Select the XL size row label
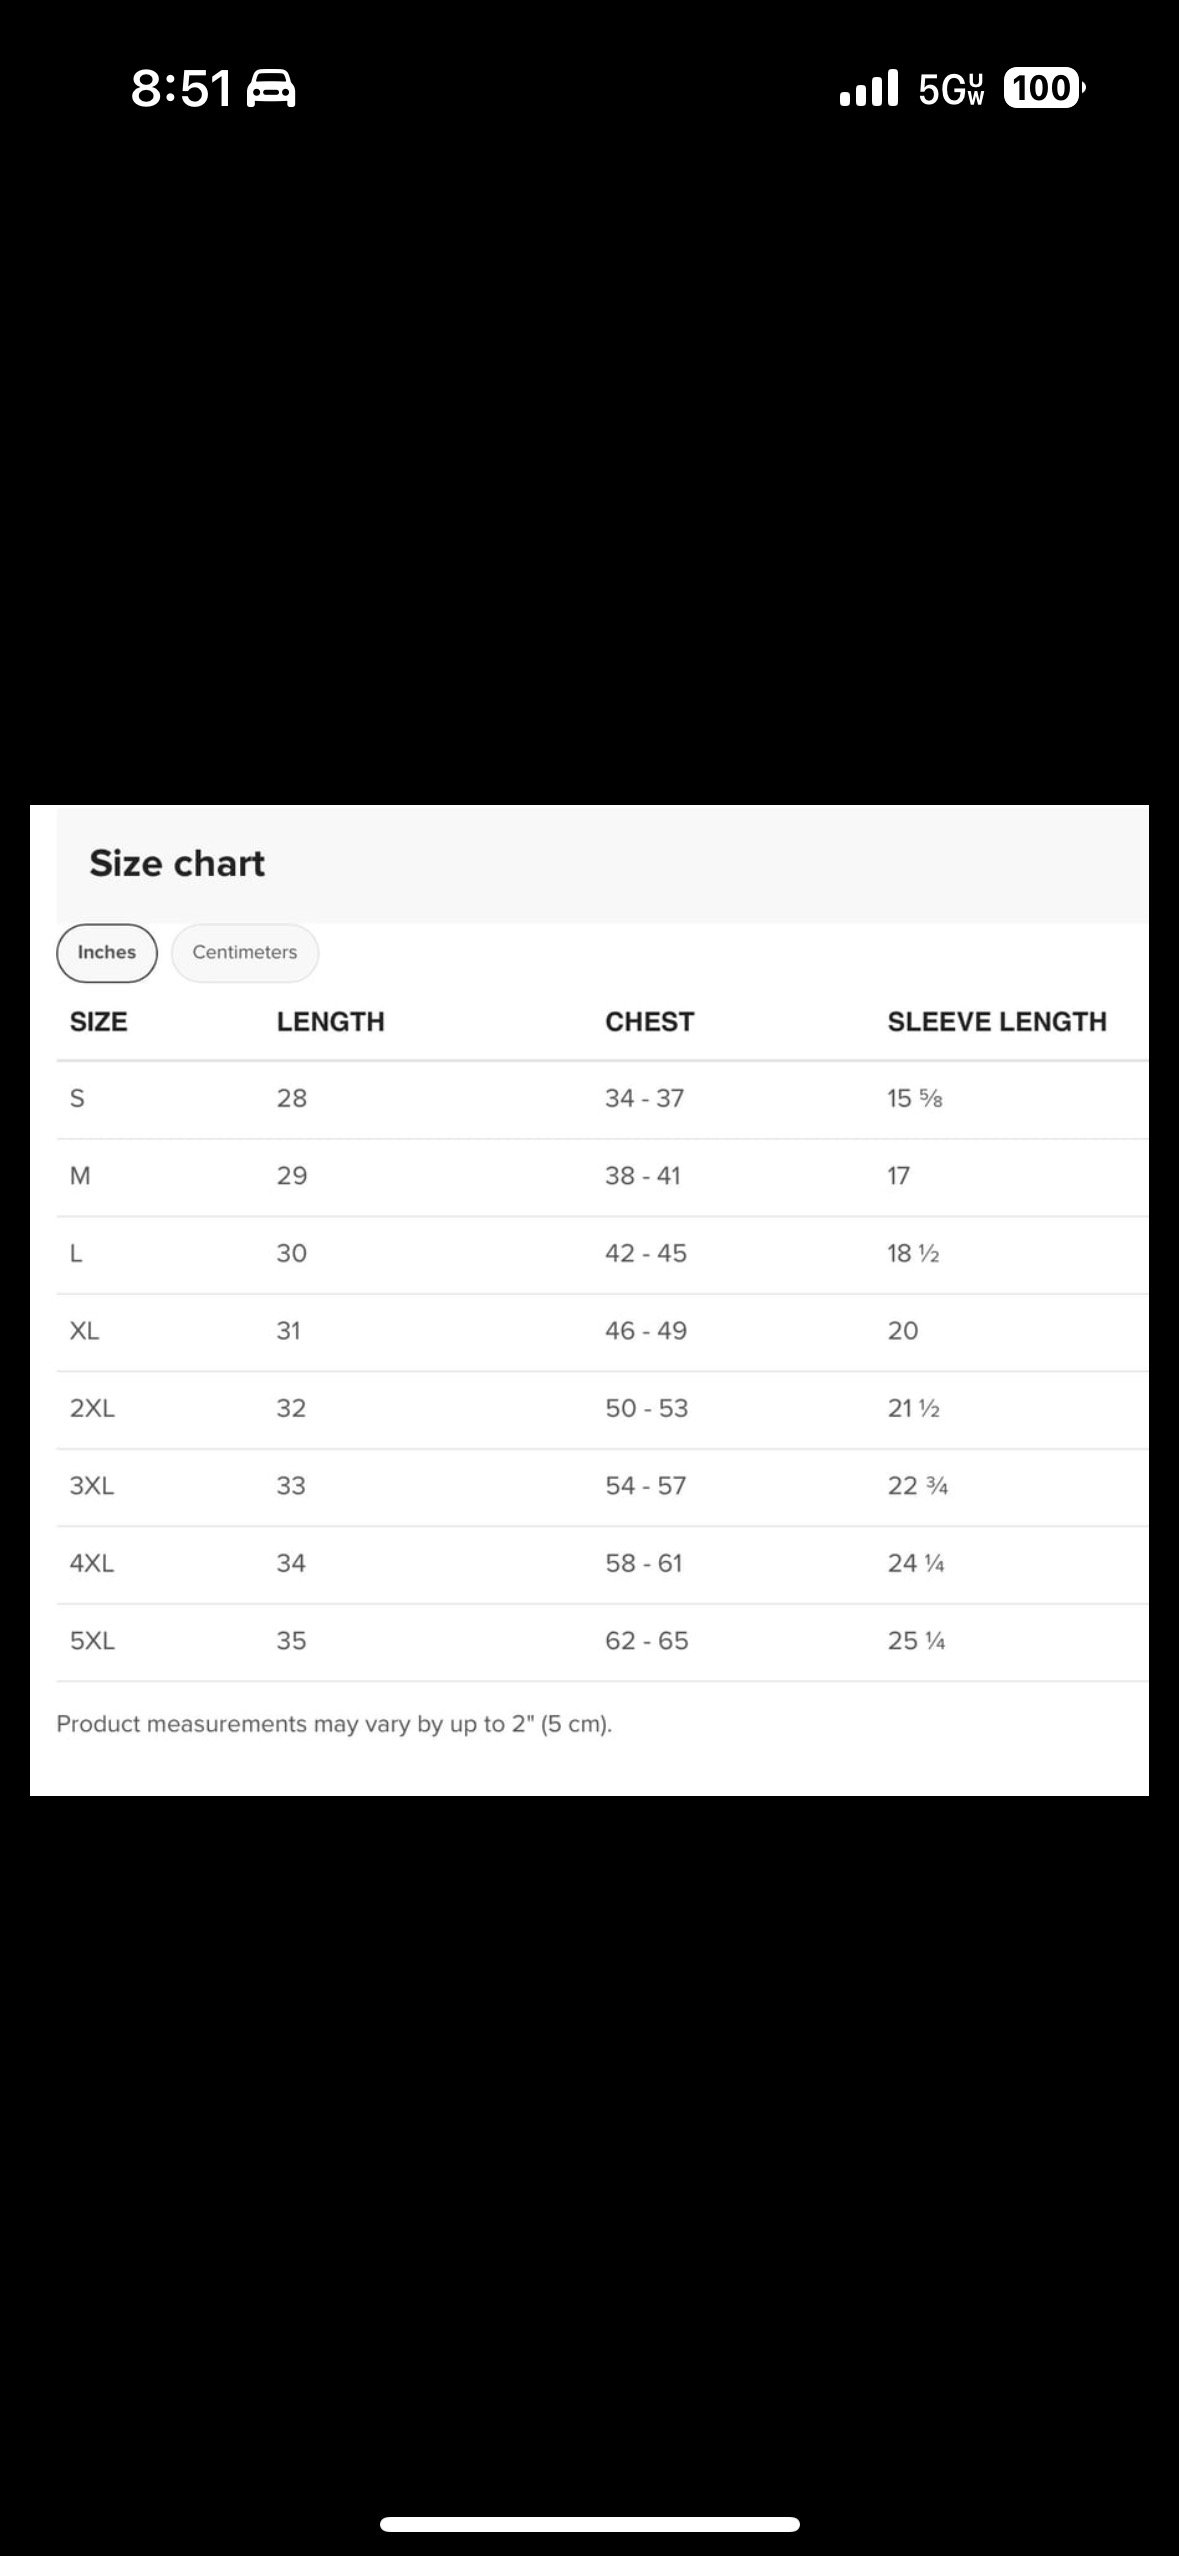The height and width of the screenshot is (2556, 1179). click(x=85, y=1331)
